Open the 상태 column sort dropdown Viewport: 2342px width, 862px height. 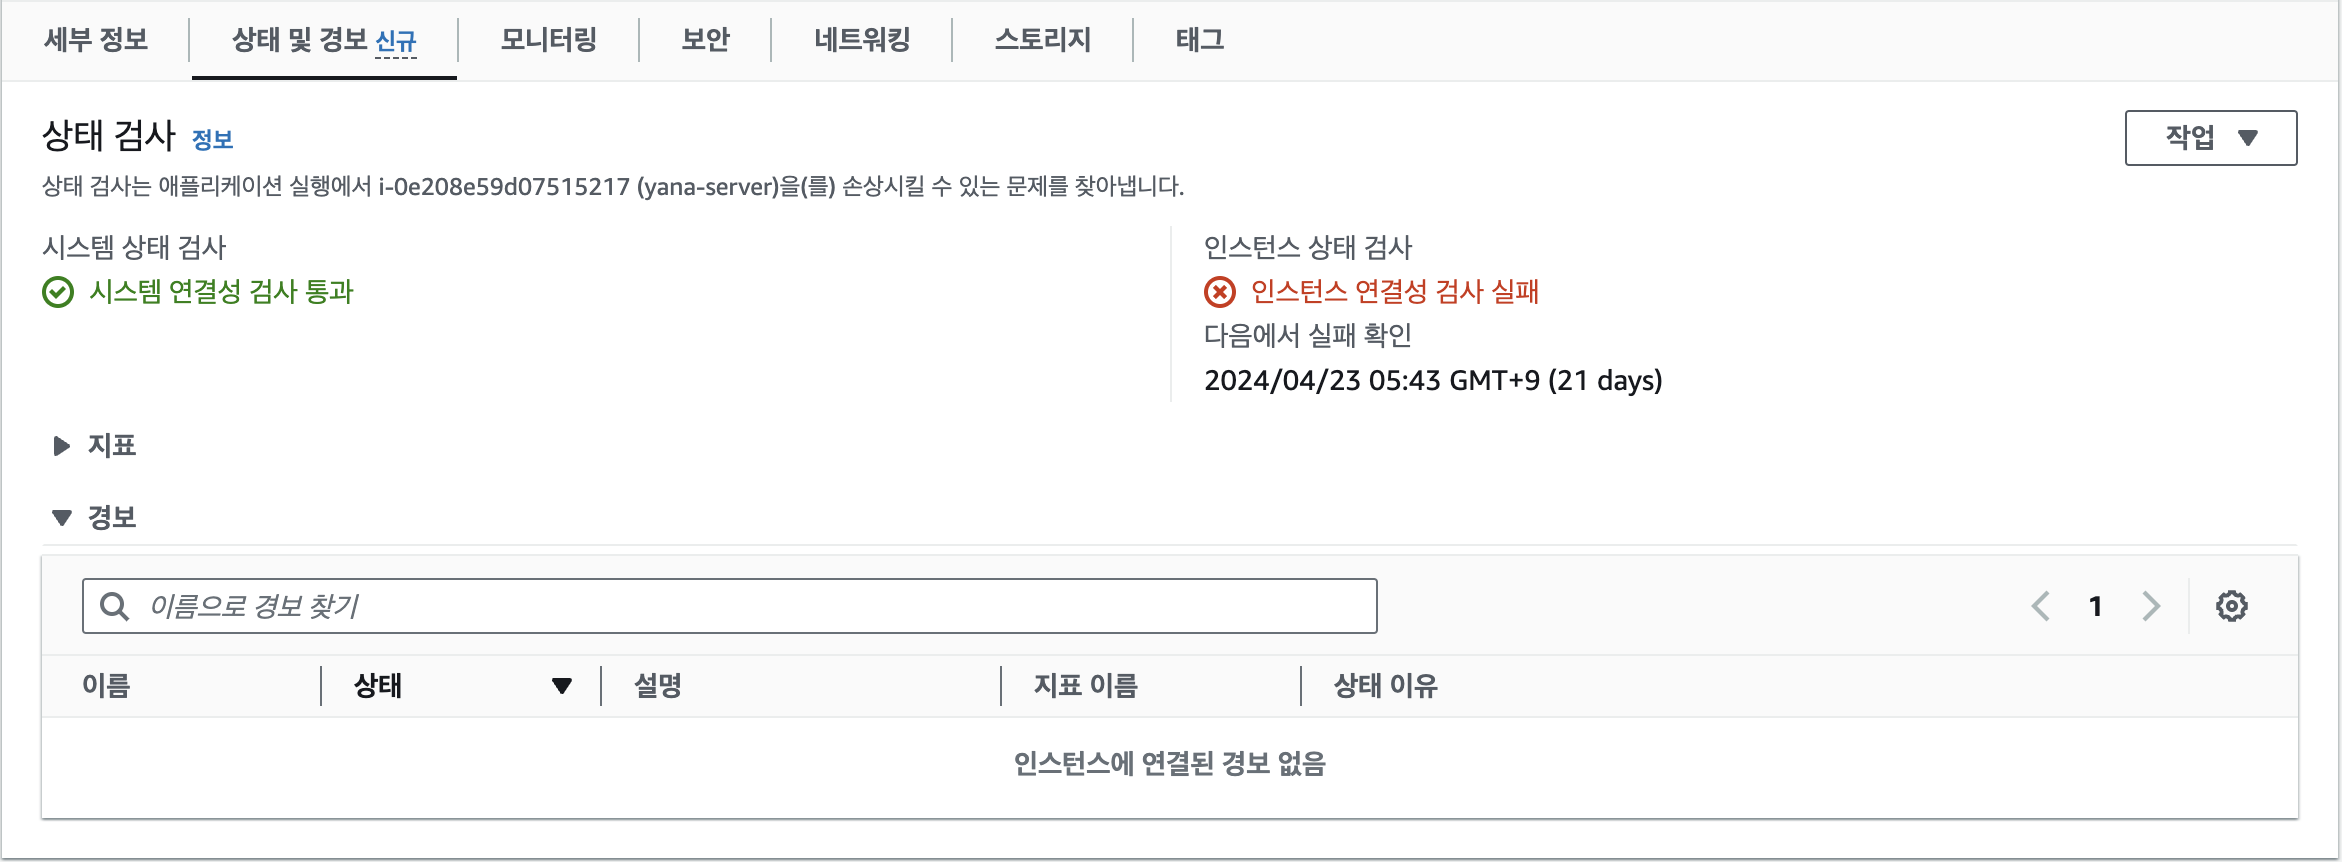click(562, 686)
